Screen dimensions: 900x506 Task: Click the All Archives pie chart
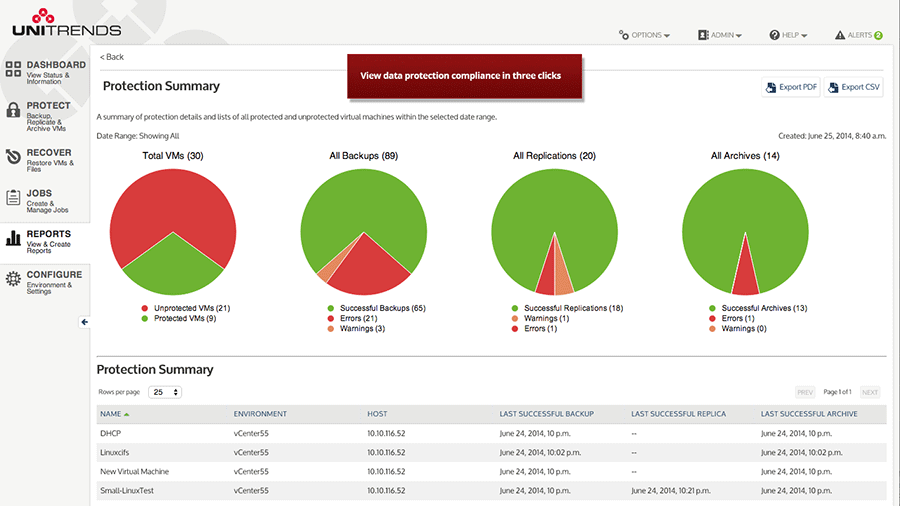[x=745, y=232]
